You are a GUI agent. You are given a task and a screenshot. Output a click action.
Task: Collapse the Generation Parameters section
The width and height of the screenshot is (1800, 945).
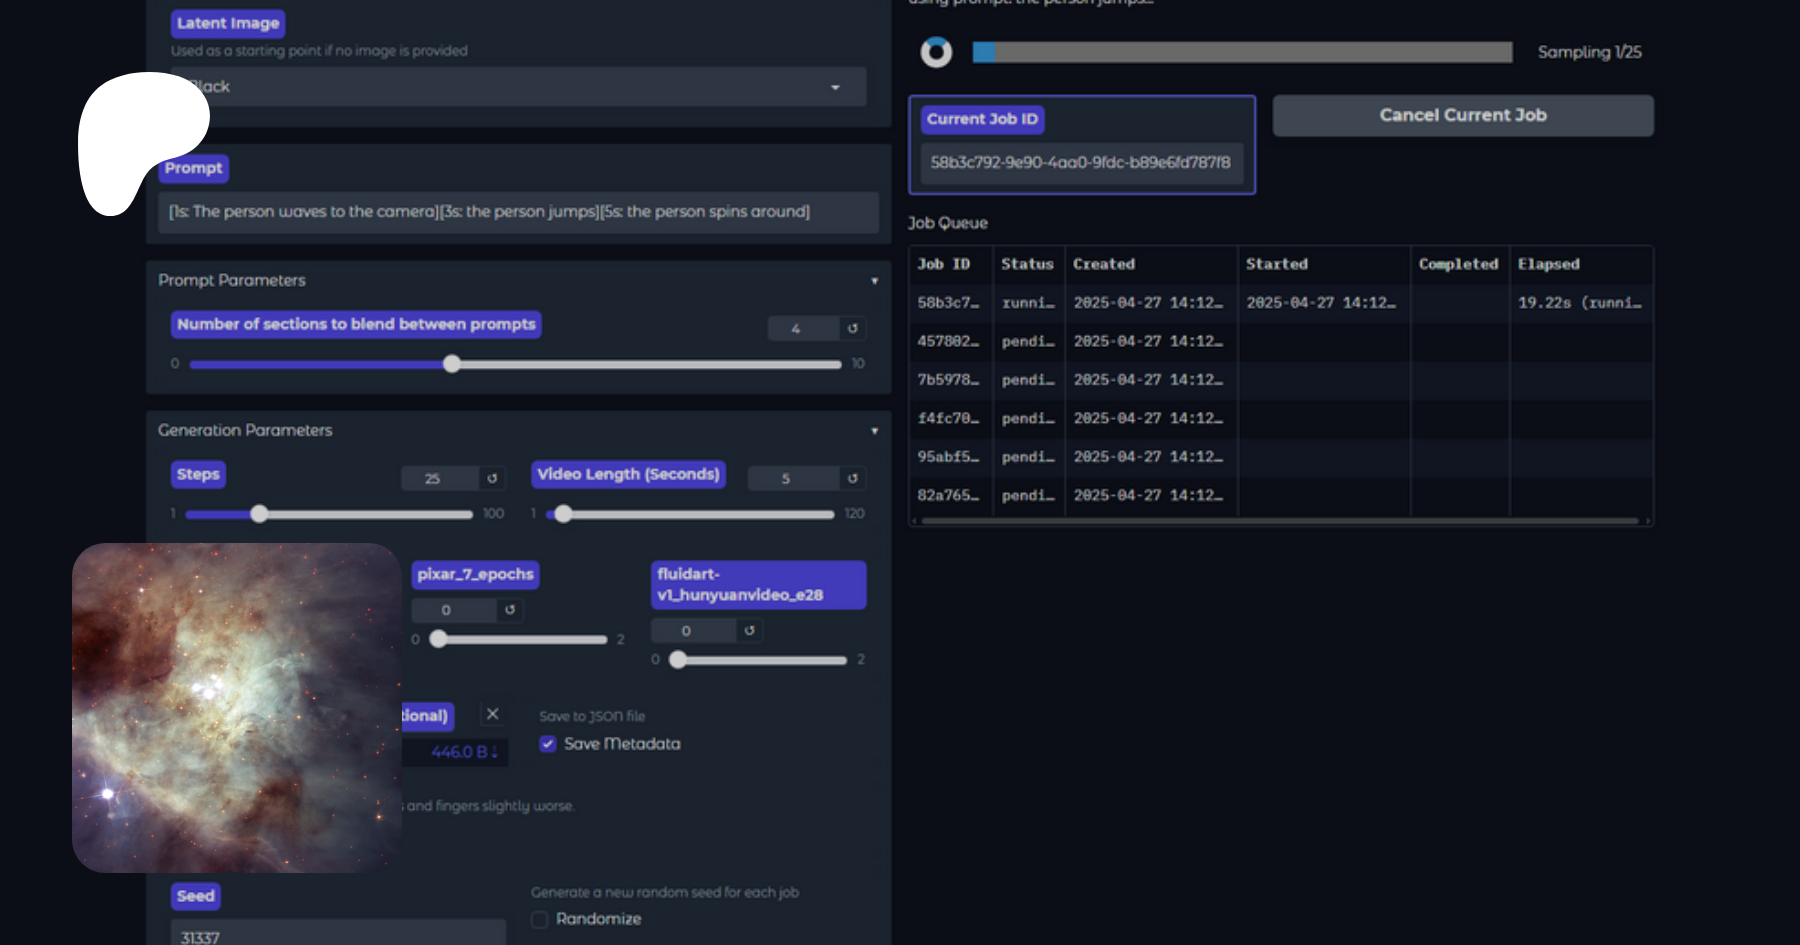pos(874,431)
